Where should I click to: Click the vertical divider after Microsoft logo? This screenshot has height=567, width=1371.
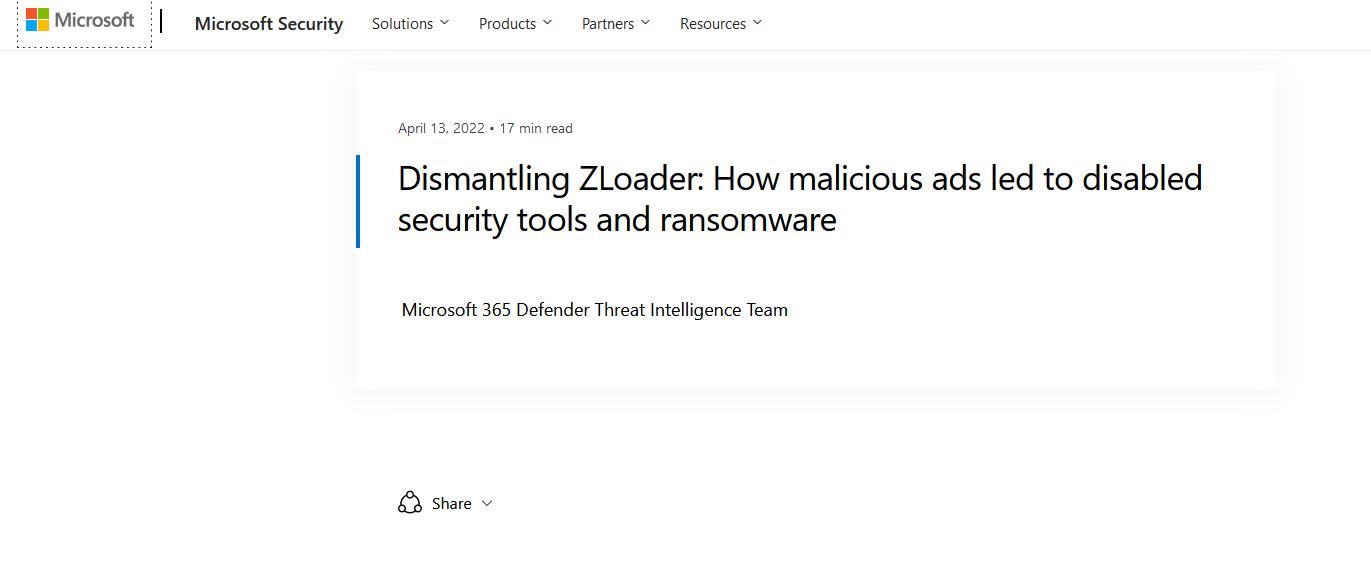(161, 22)
